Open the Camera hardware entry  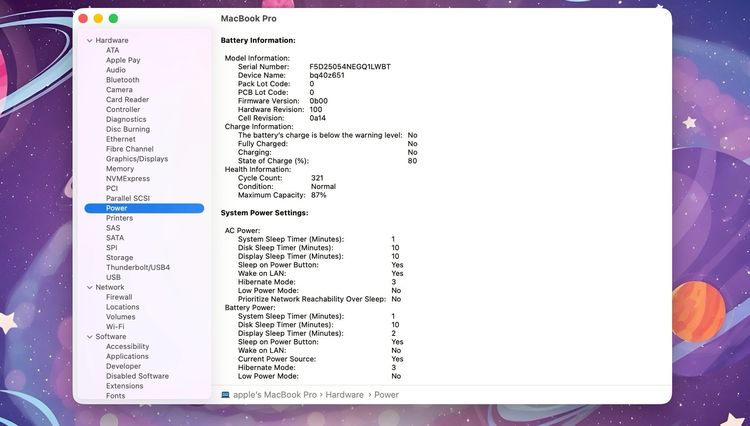[119, 90]
